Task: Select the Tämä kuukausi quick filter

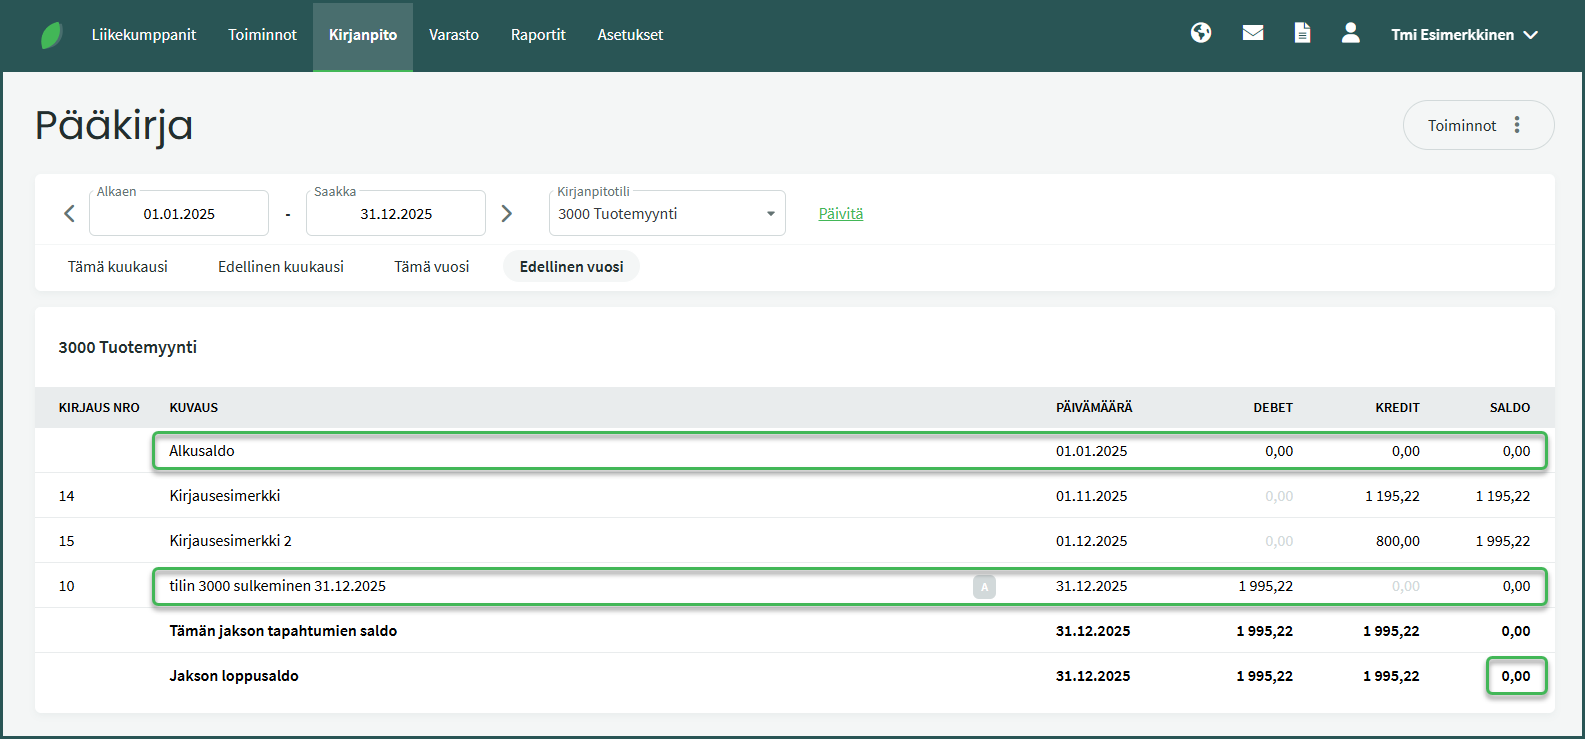Action: click(118, 267)
